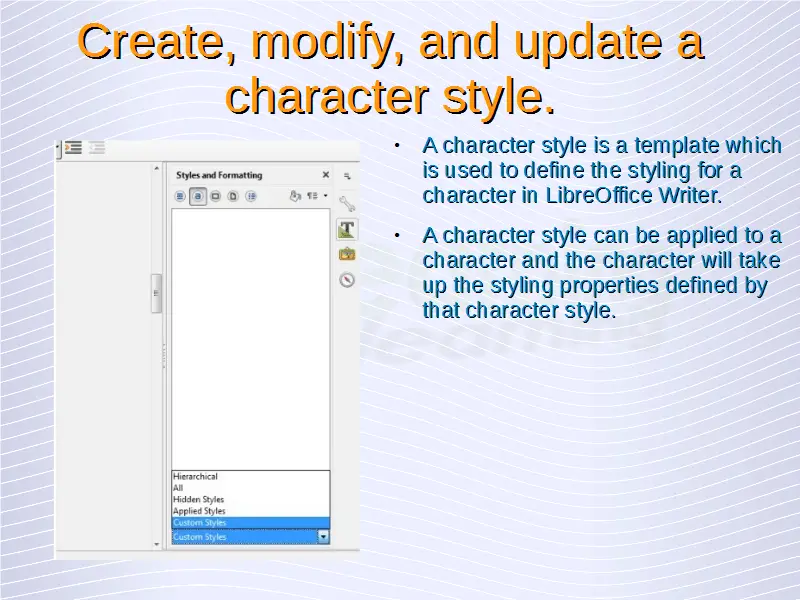
Task: Close the Styles and Formatting panel
Action: pyautogui.click(x=325, y=174)
